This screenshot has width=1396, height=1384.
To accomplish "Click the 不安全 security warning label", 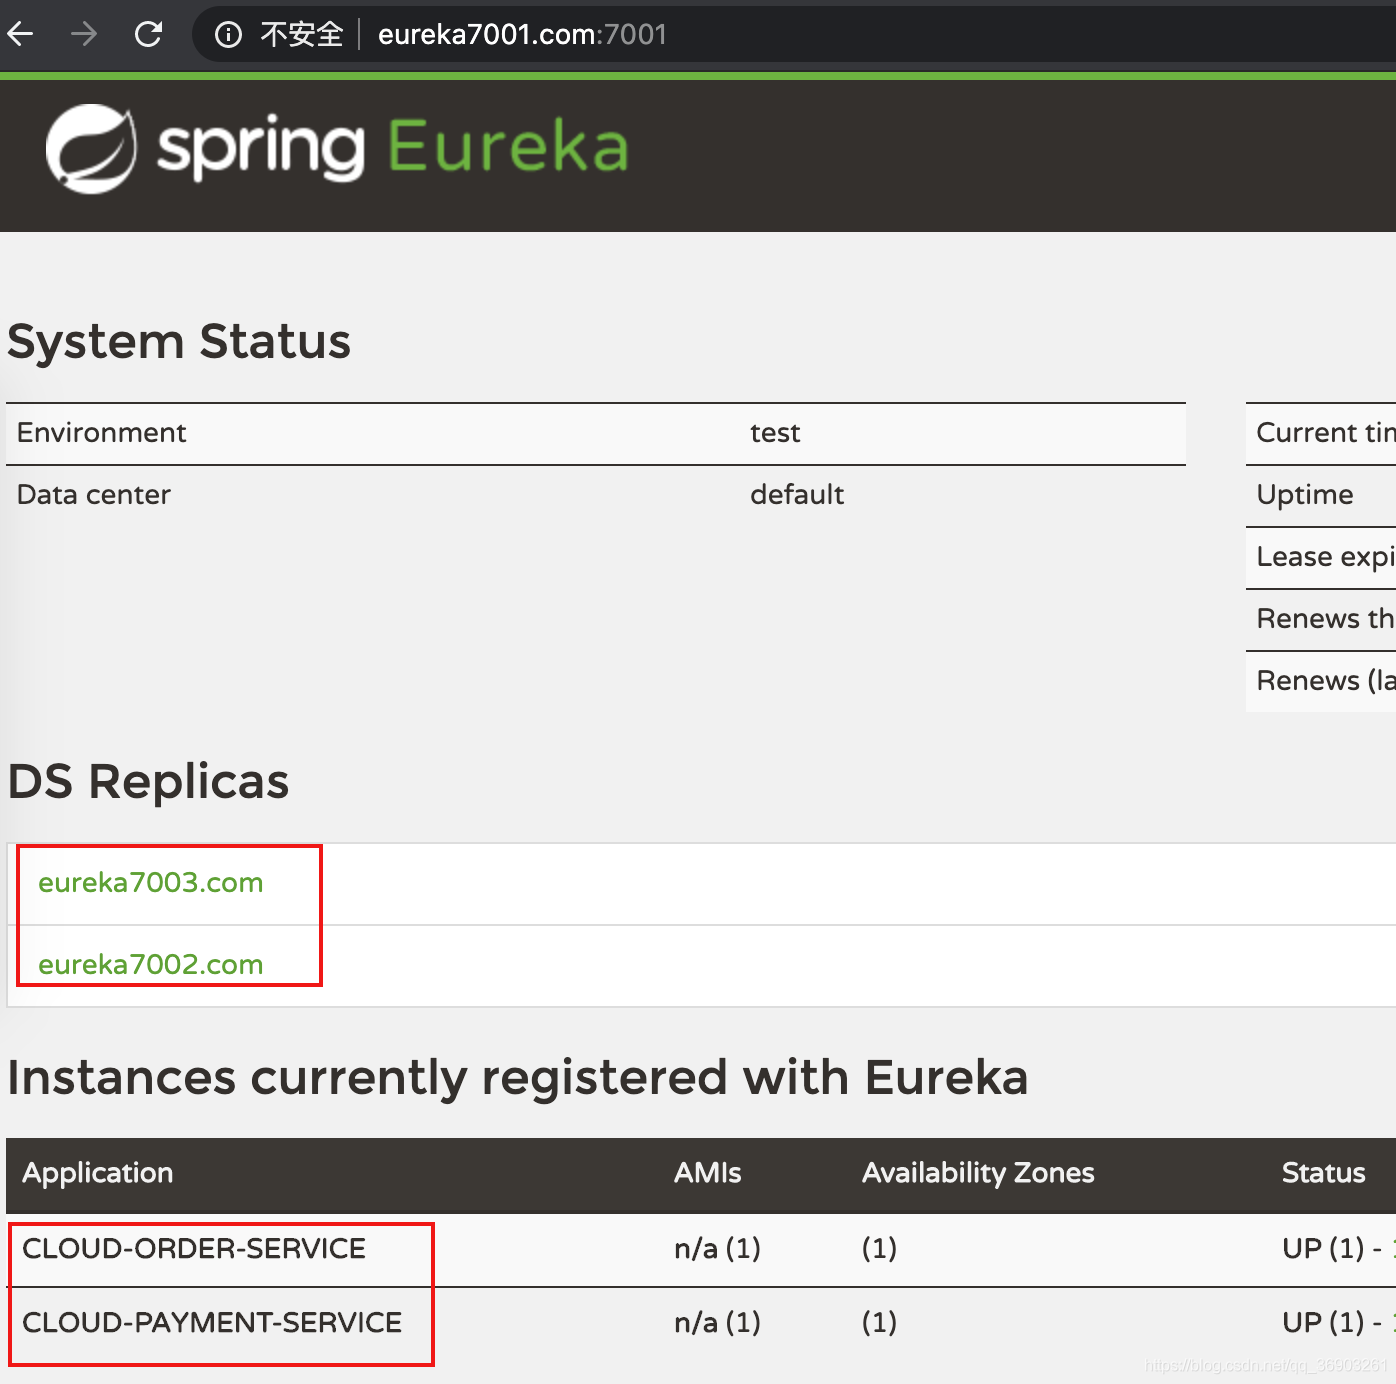I will 301,35.
